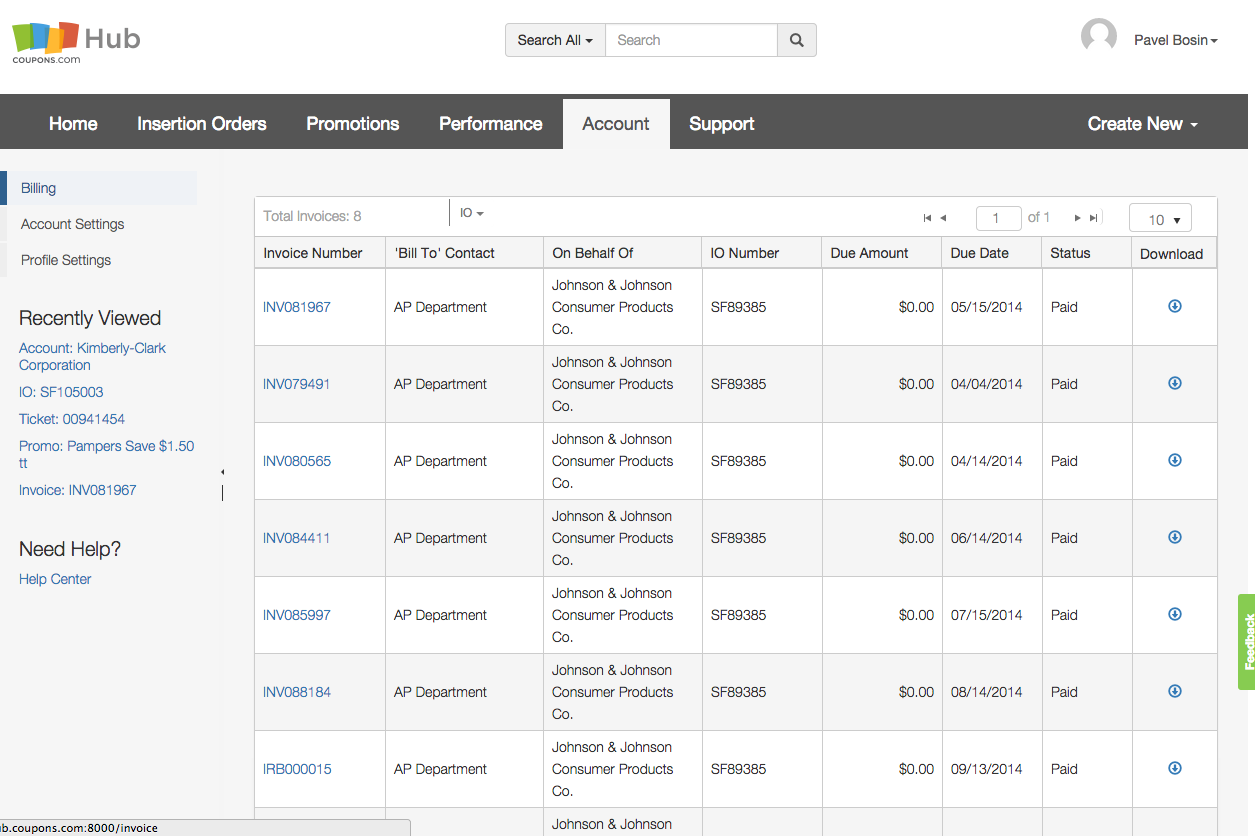1255x836 pixels.
Task: Click the user avatar icon
Action: click(1099, 37)
